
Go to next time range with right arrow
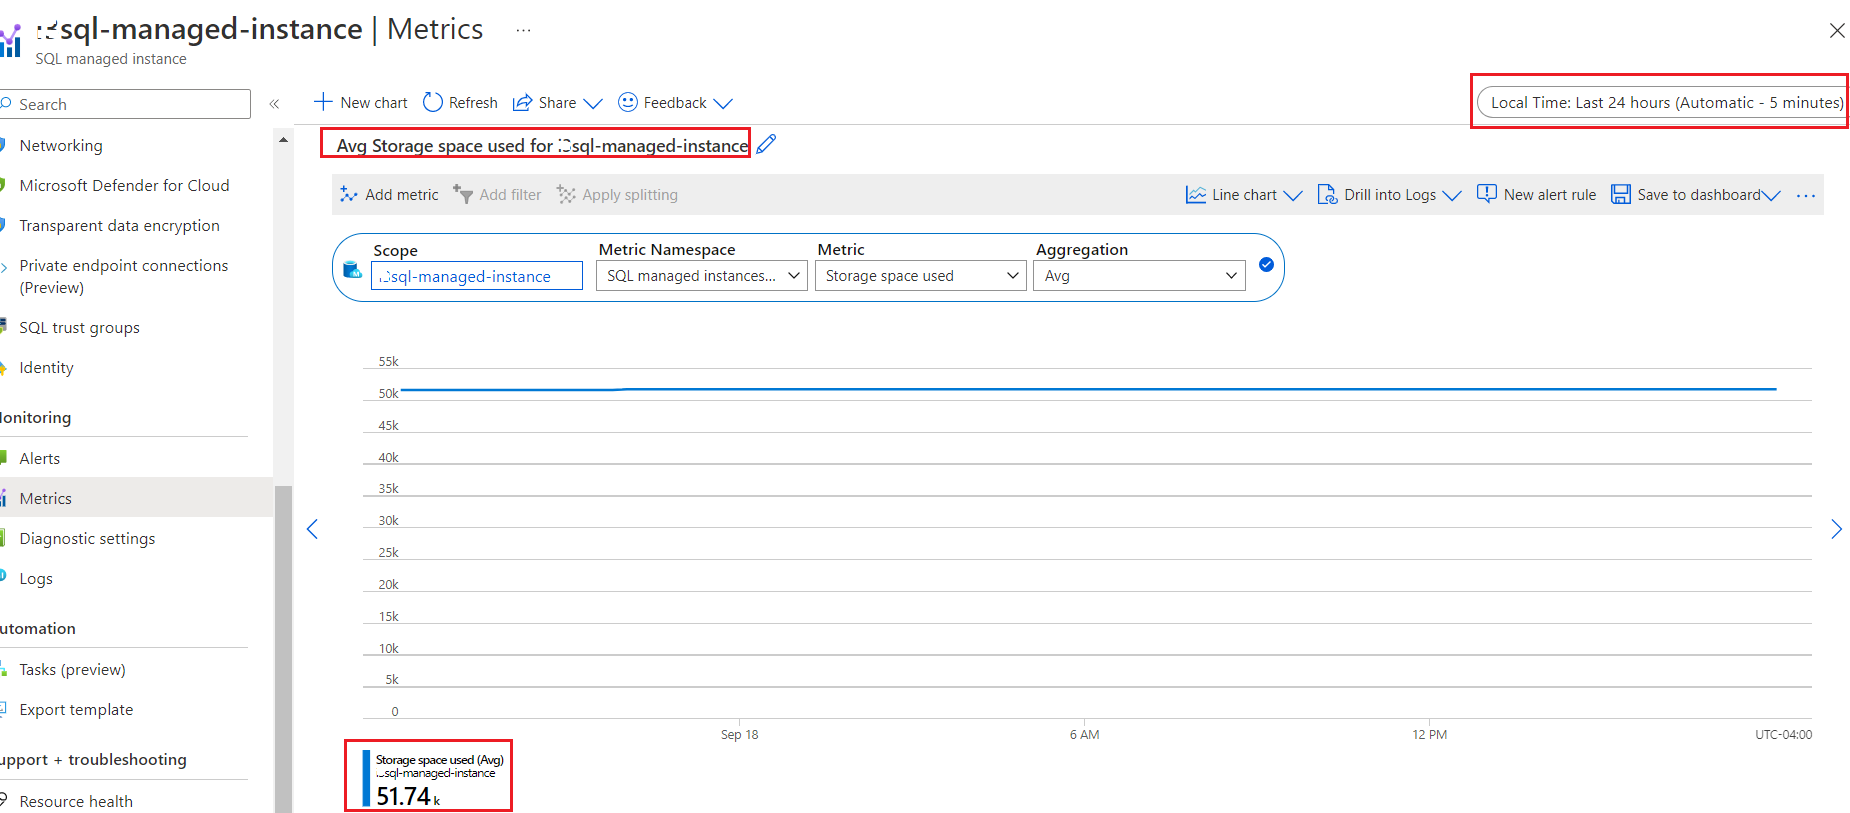pyautogui.click(x=1836, y=529)
